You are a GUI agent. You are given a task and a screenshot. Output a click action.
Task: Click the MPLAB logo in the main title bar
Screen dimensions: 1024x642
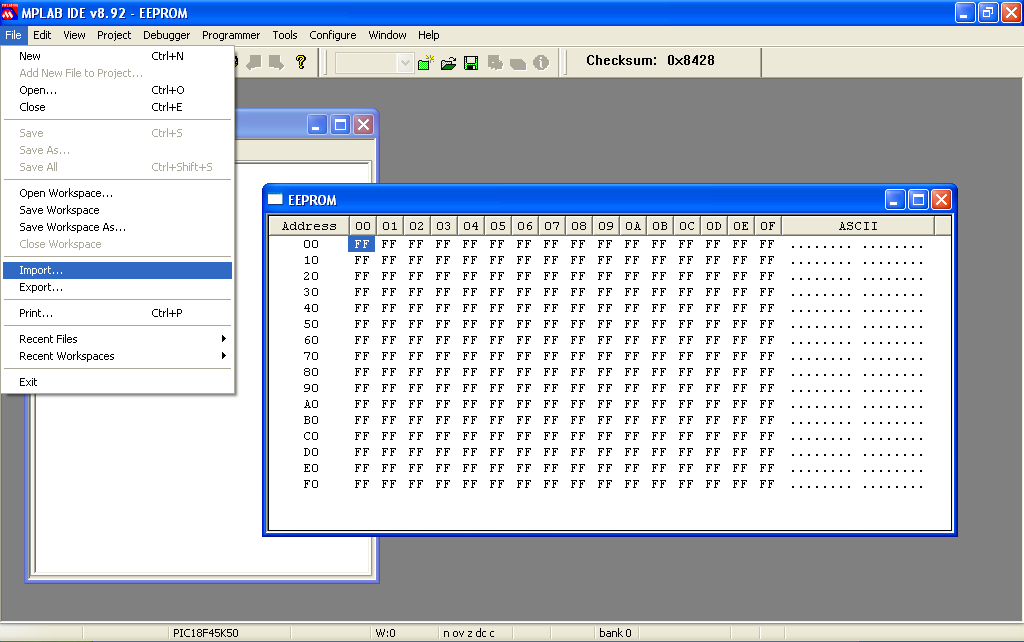(x=10, y=12)
